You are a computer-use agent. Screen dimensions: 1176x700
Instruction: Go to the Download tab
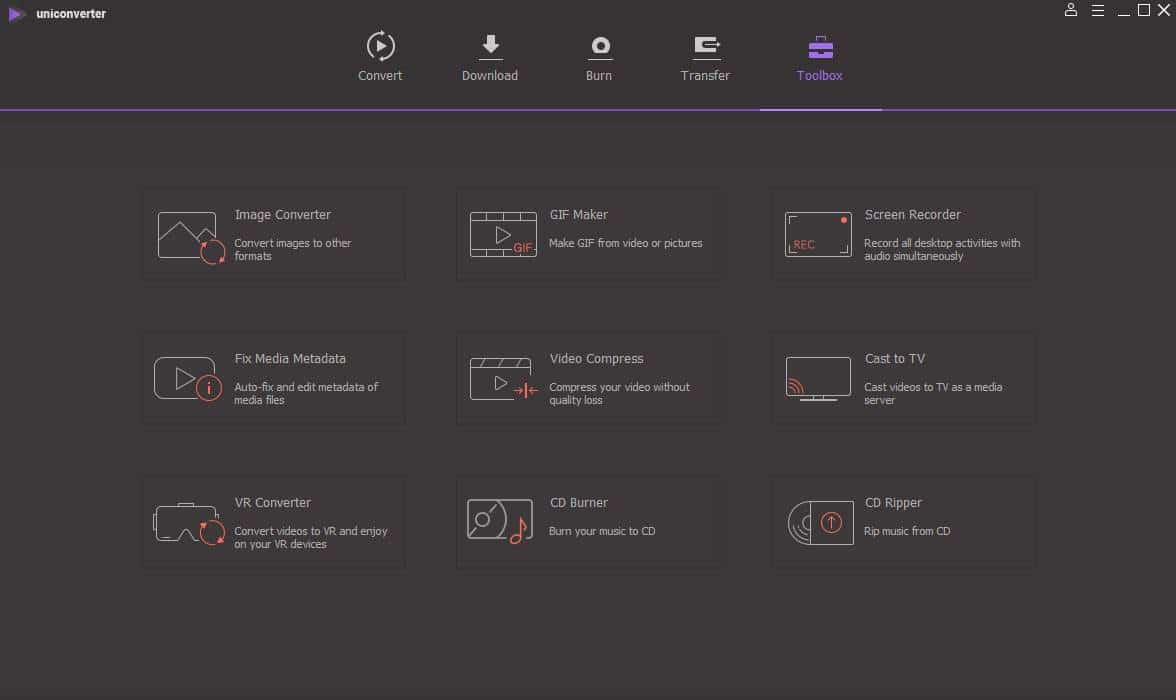pos(490,58)
